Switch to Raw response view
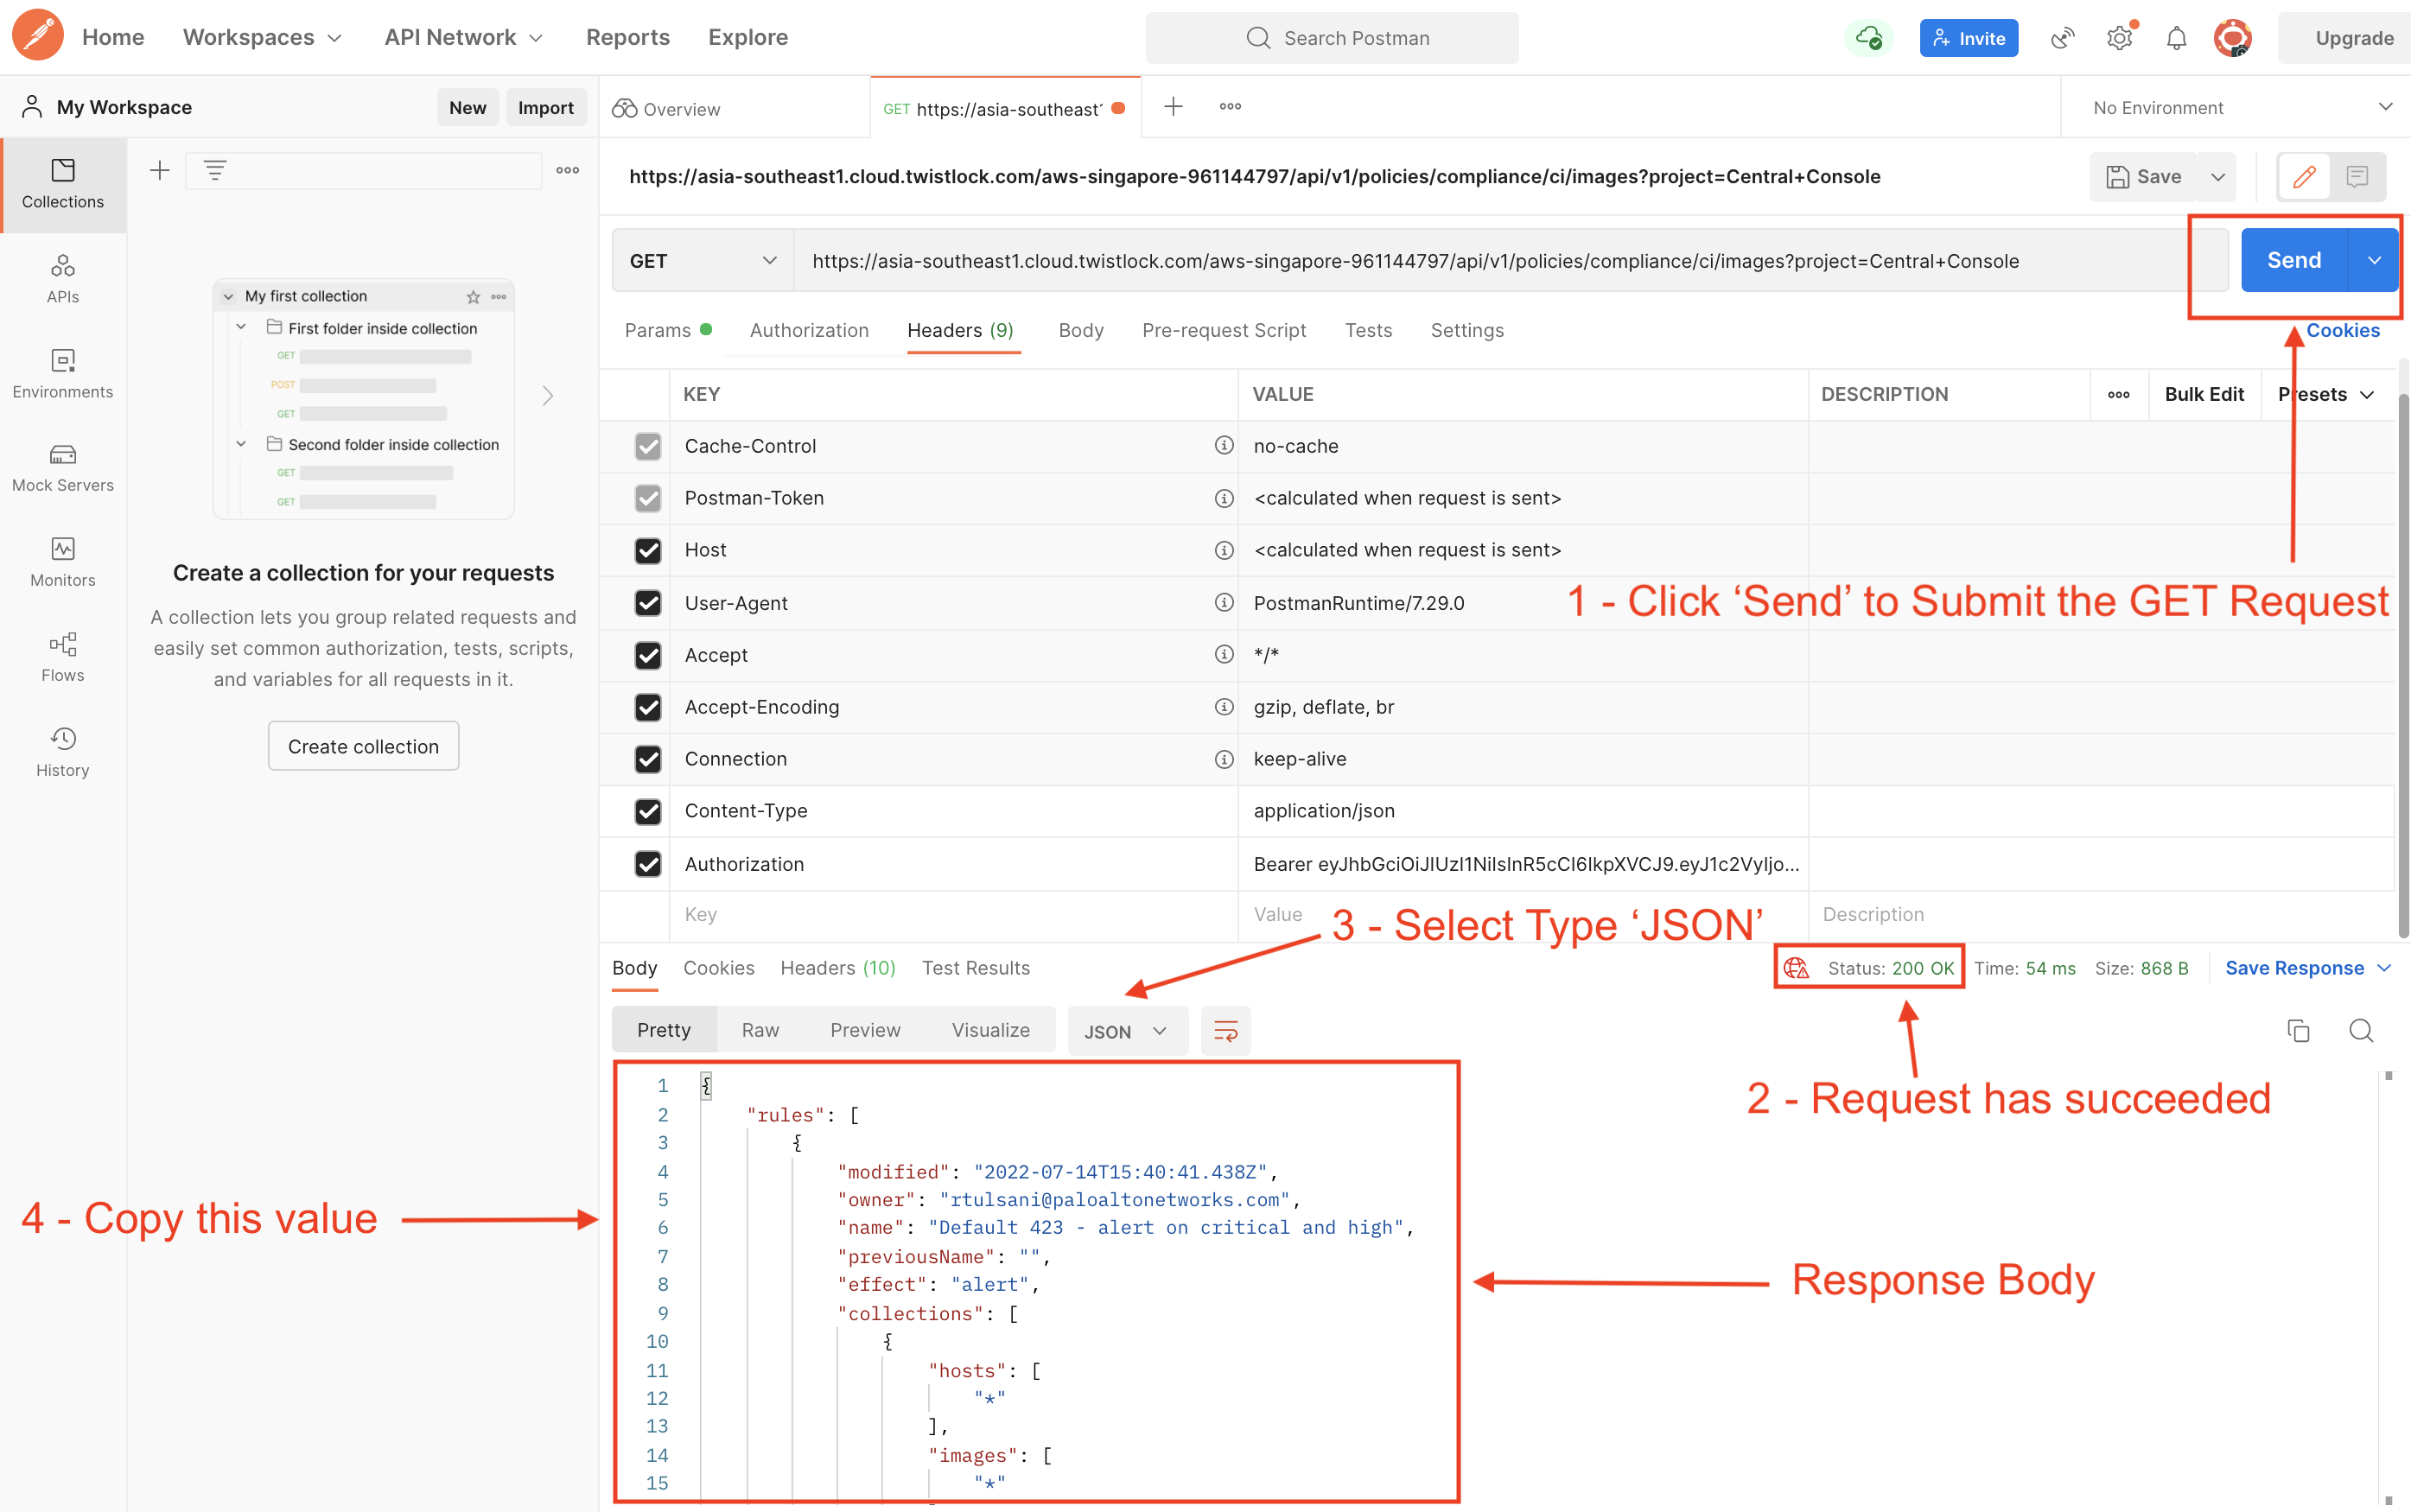The height and width of the screenshot is (1512, 2411). [x=760, y=1030]
